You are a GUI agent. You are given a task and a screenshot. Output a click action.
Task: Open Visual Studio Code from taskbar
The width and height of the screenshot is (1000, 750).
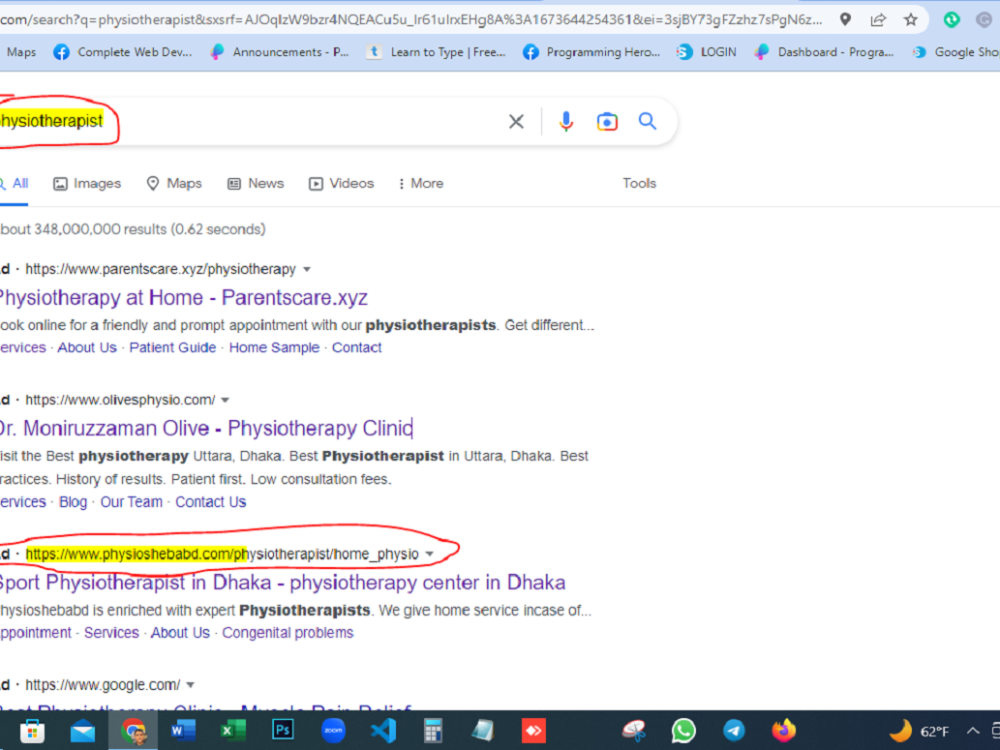click(x=383, y=731)
